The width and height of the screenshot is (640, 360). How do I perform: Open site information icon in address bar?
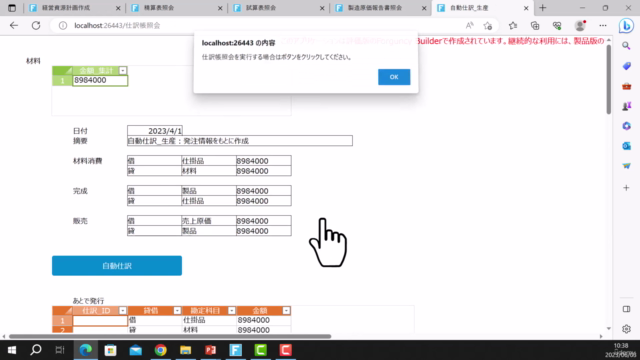[62, 25]
